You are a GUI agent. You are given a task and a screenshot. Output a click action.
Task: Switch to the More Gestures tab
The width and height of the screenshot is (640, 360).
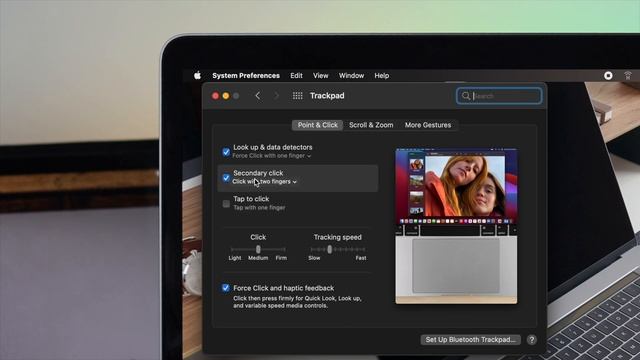click(x=428, y=125)
